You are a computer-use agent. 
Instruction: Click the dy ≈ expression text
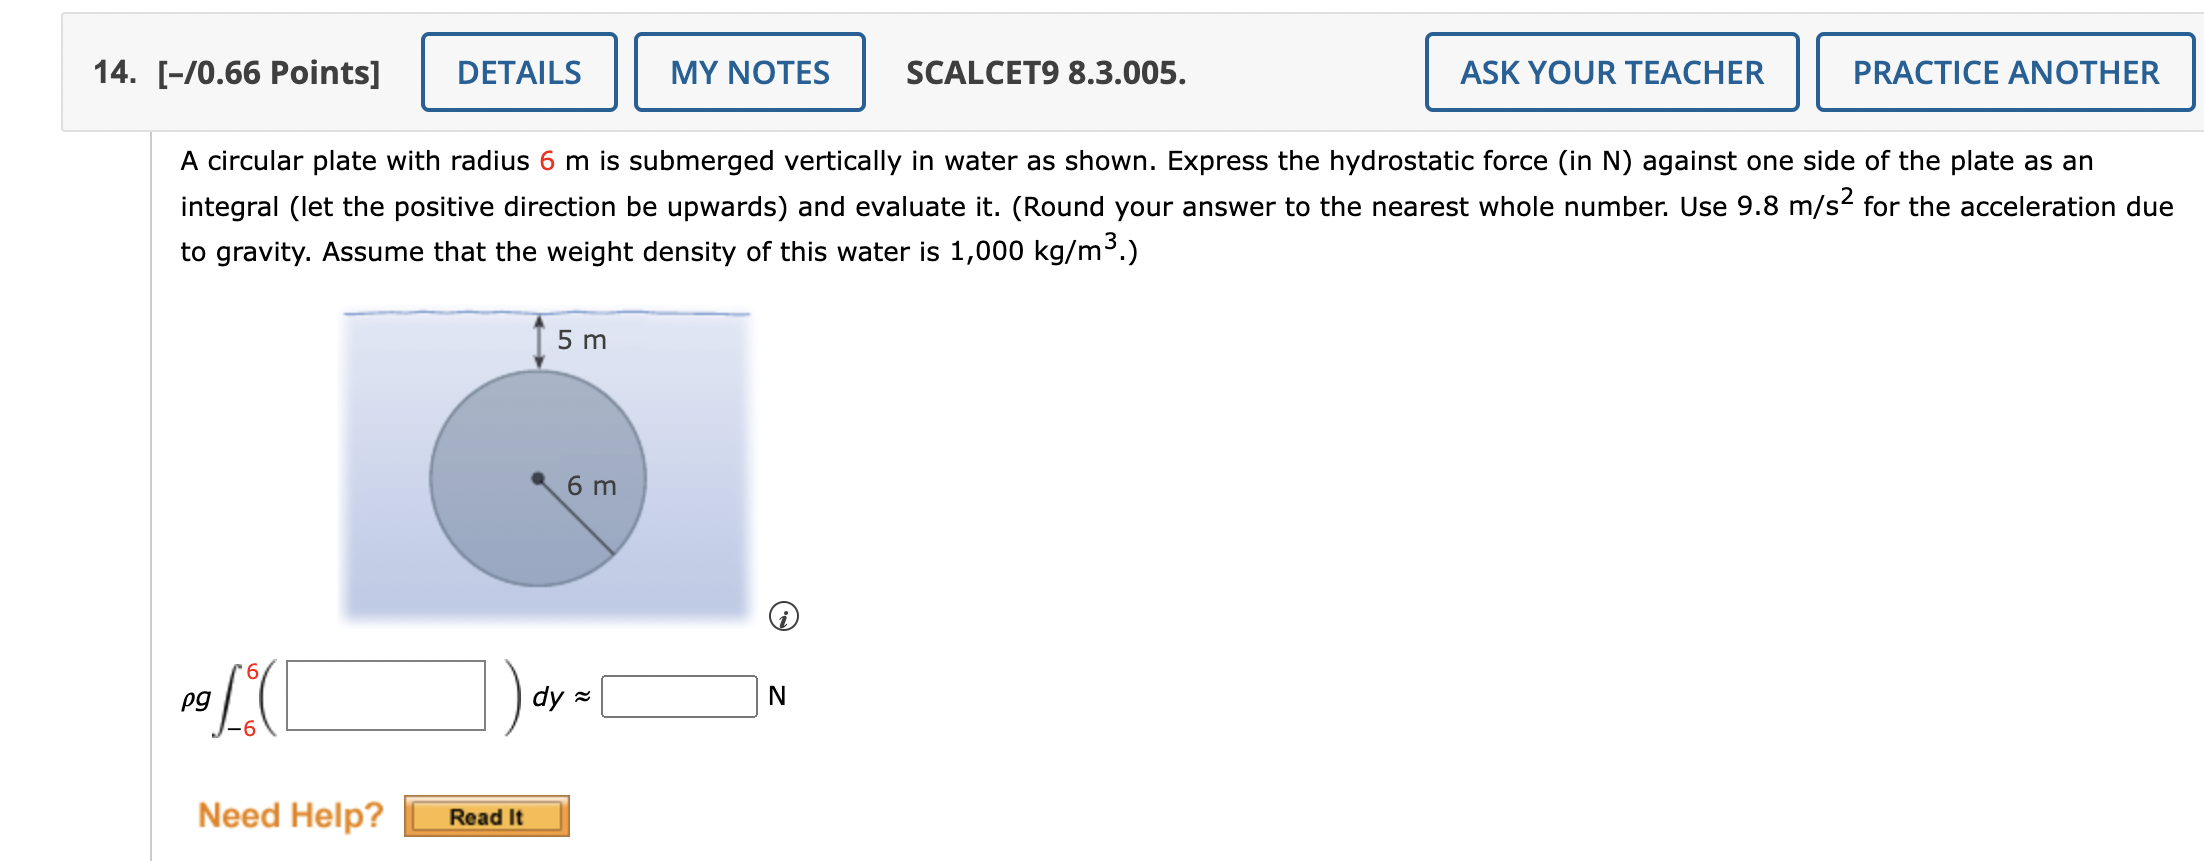coord(557,698)
